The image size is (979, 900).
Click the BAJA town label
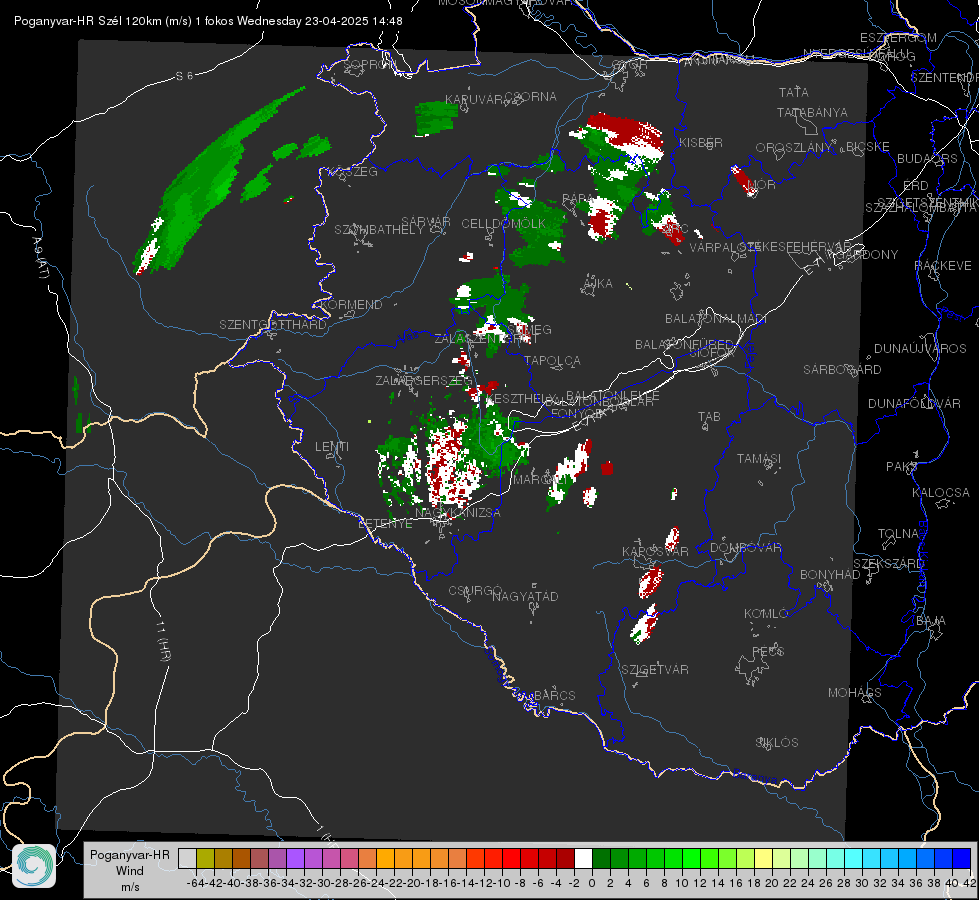[x=931, y=621]
